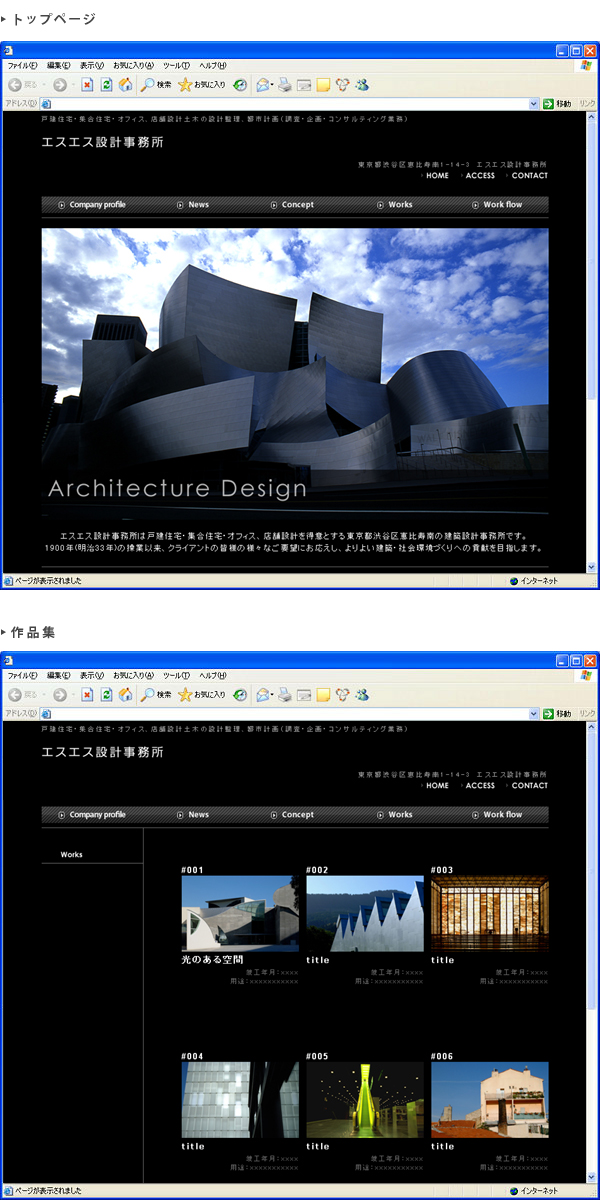Click yellow Discuss icon in Architecture Design window
The width and height of the screenshot is (600, 1200).
click(323, 85)
